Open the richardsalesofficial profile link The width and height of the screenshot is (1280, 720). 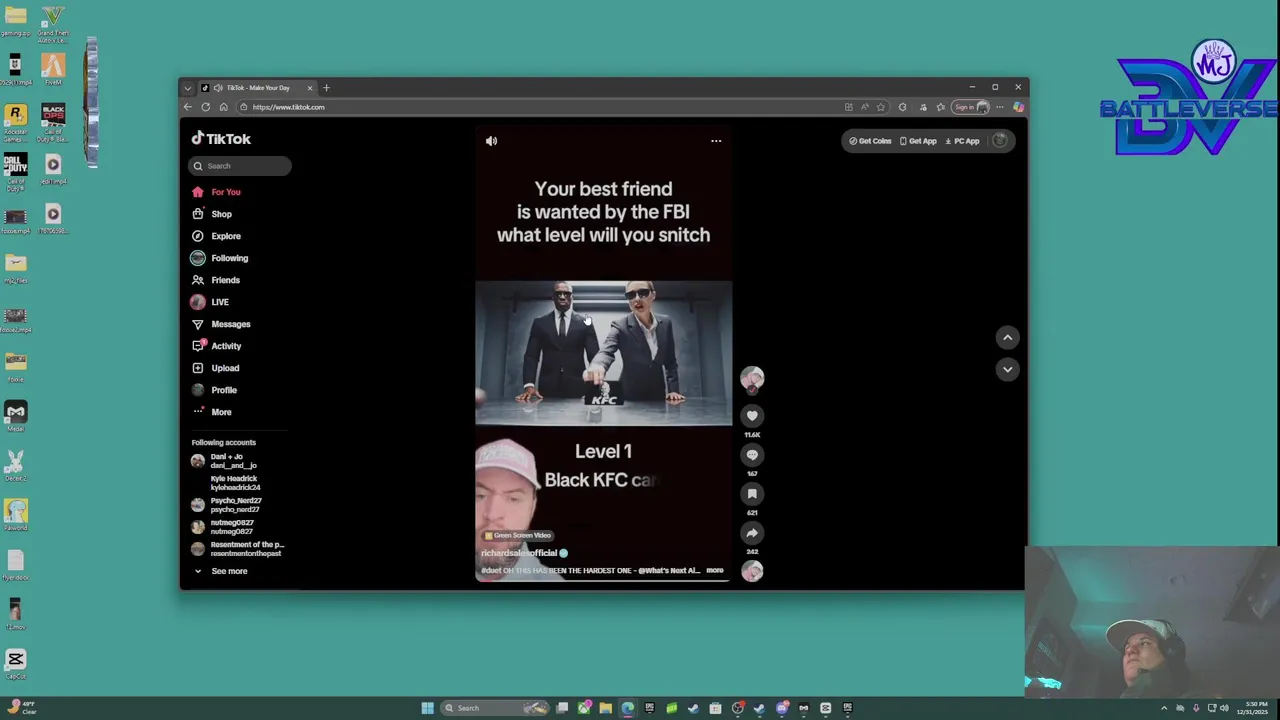click(x=519, y=553)
